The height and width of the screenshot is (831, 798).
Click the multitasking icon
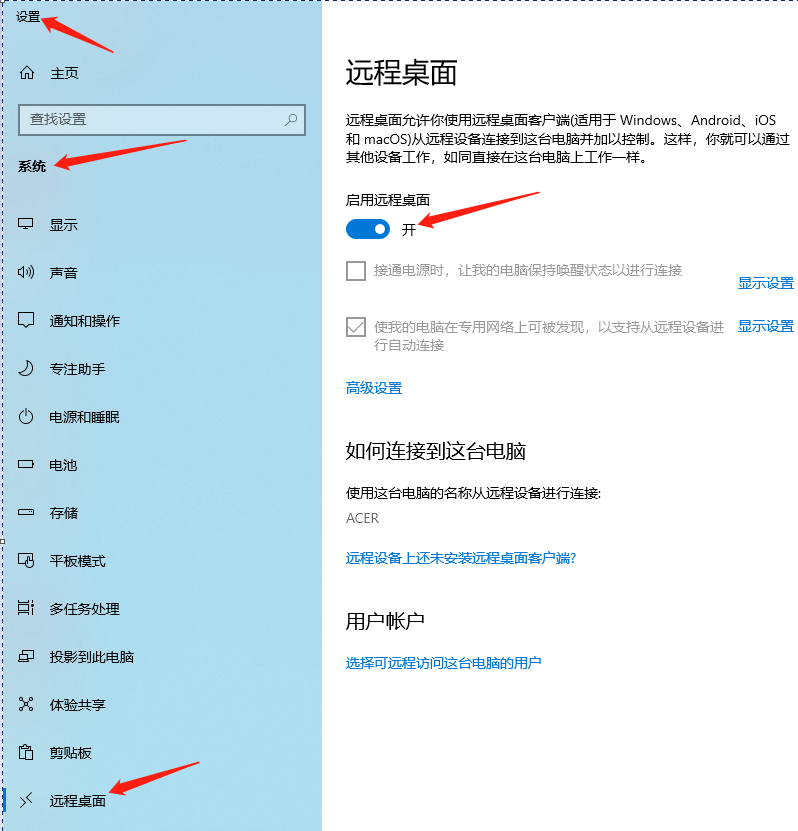pyautogui.click(x=25, y=608)
